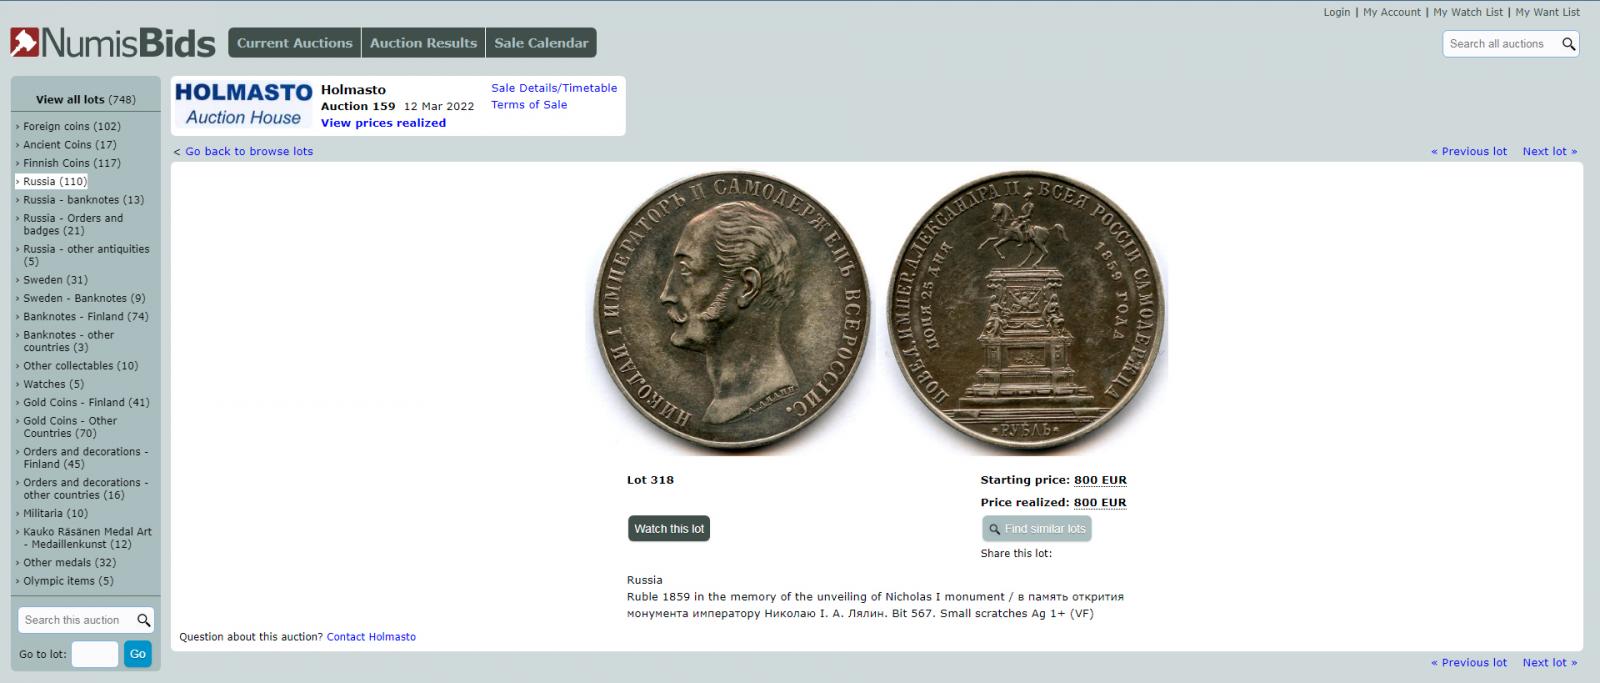1600x683 pixels.
Task: Click the NumisBids logo
Action: coord(113,43)
